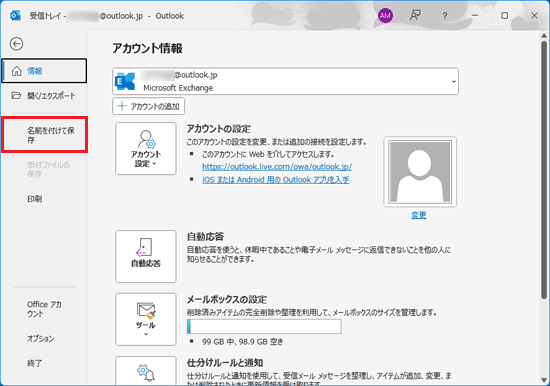Screen dimensions: 550x386
Task: Click the 自動応答 section heading text
Action: point(205,237)
